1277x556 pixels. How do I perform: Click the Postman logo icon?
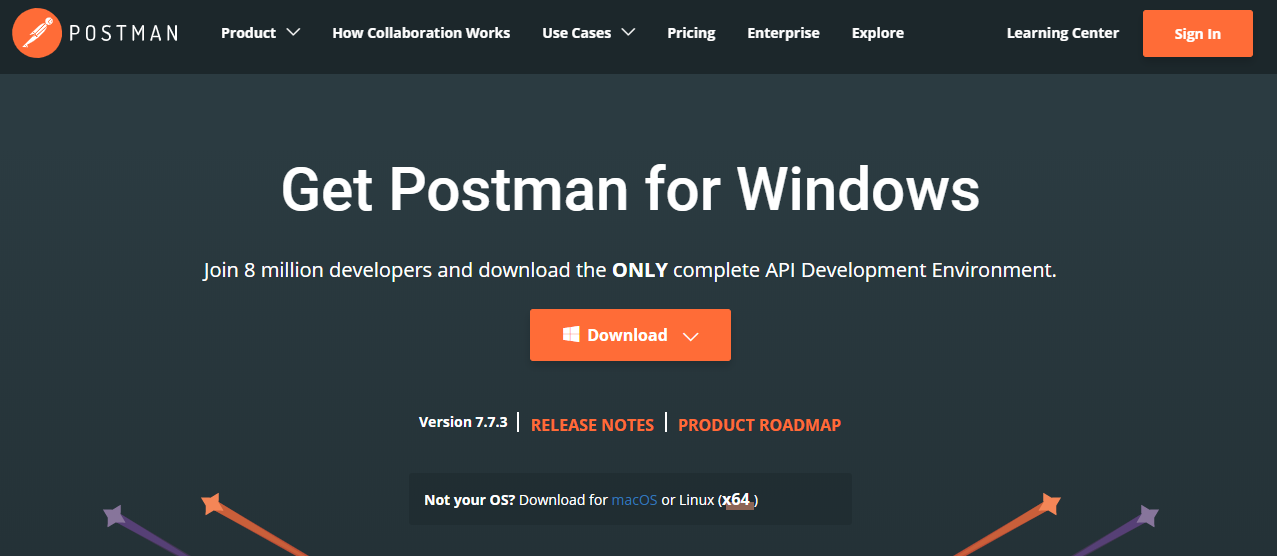click(x=36, y=33)
